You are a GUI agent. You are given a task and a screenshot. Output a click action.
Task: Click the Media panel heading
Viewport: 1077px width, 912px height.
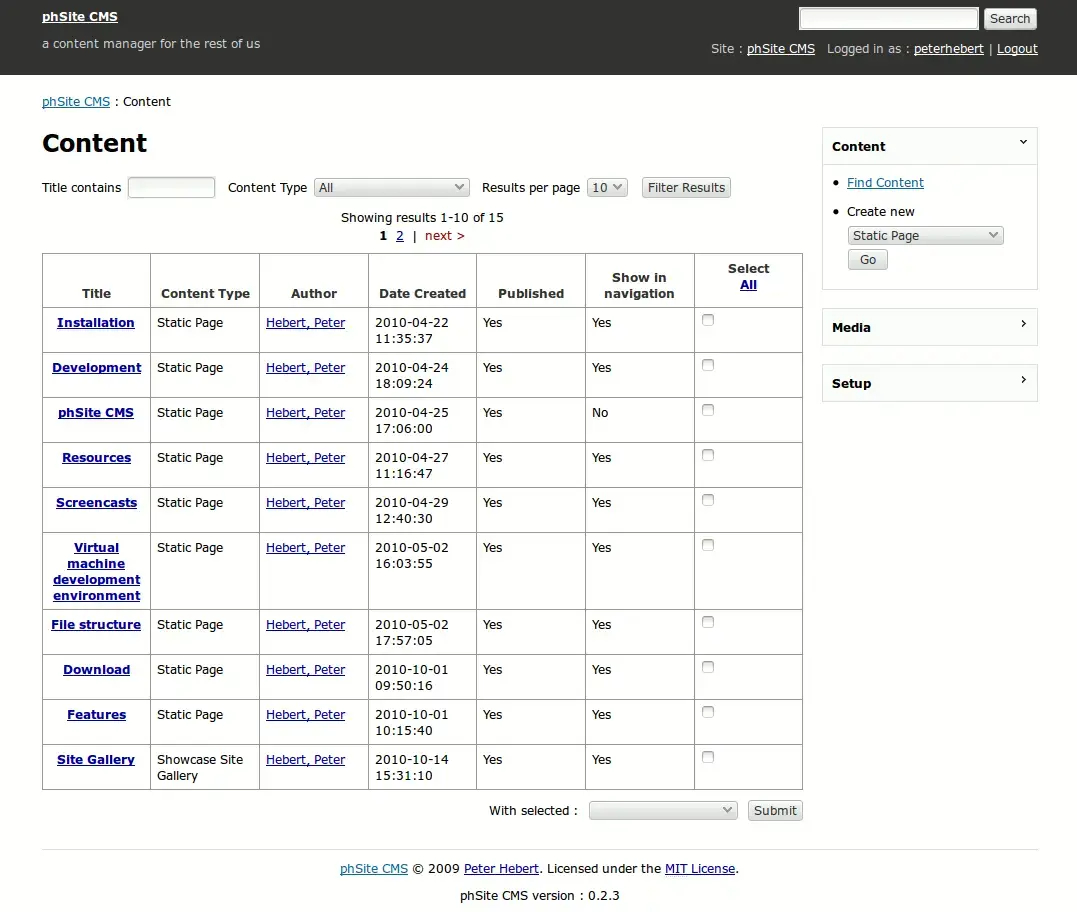pos(851,328)
